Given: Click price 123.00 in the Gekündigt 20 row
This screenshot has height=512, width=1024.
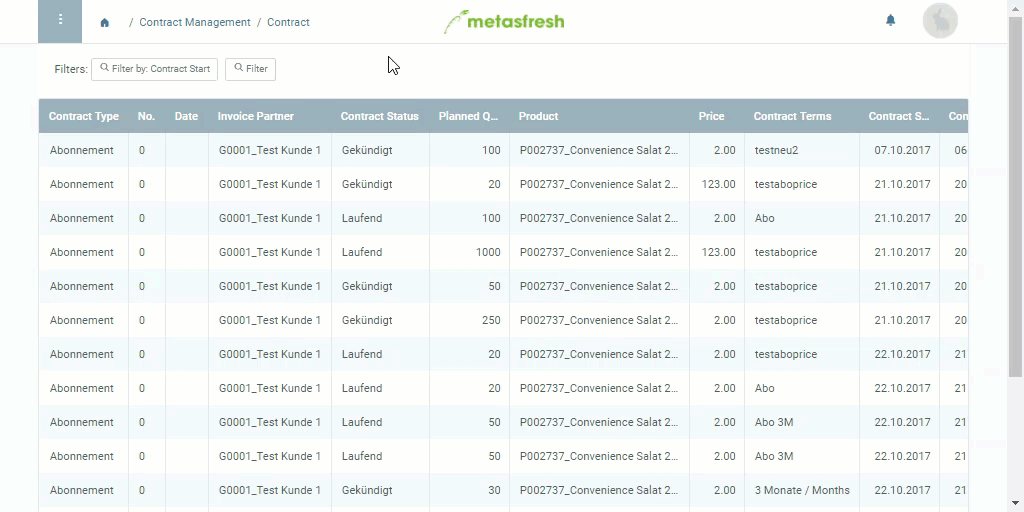Looking at the screenshot, I should point(718,184).
